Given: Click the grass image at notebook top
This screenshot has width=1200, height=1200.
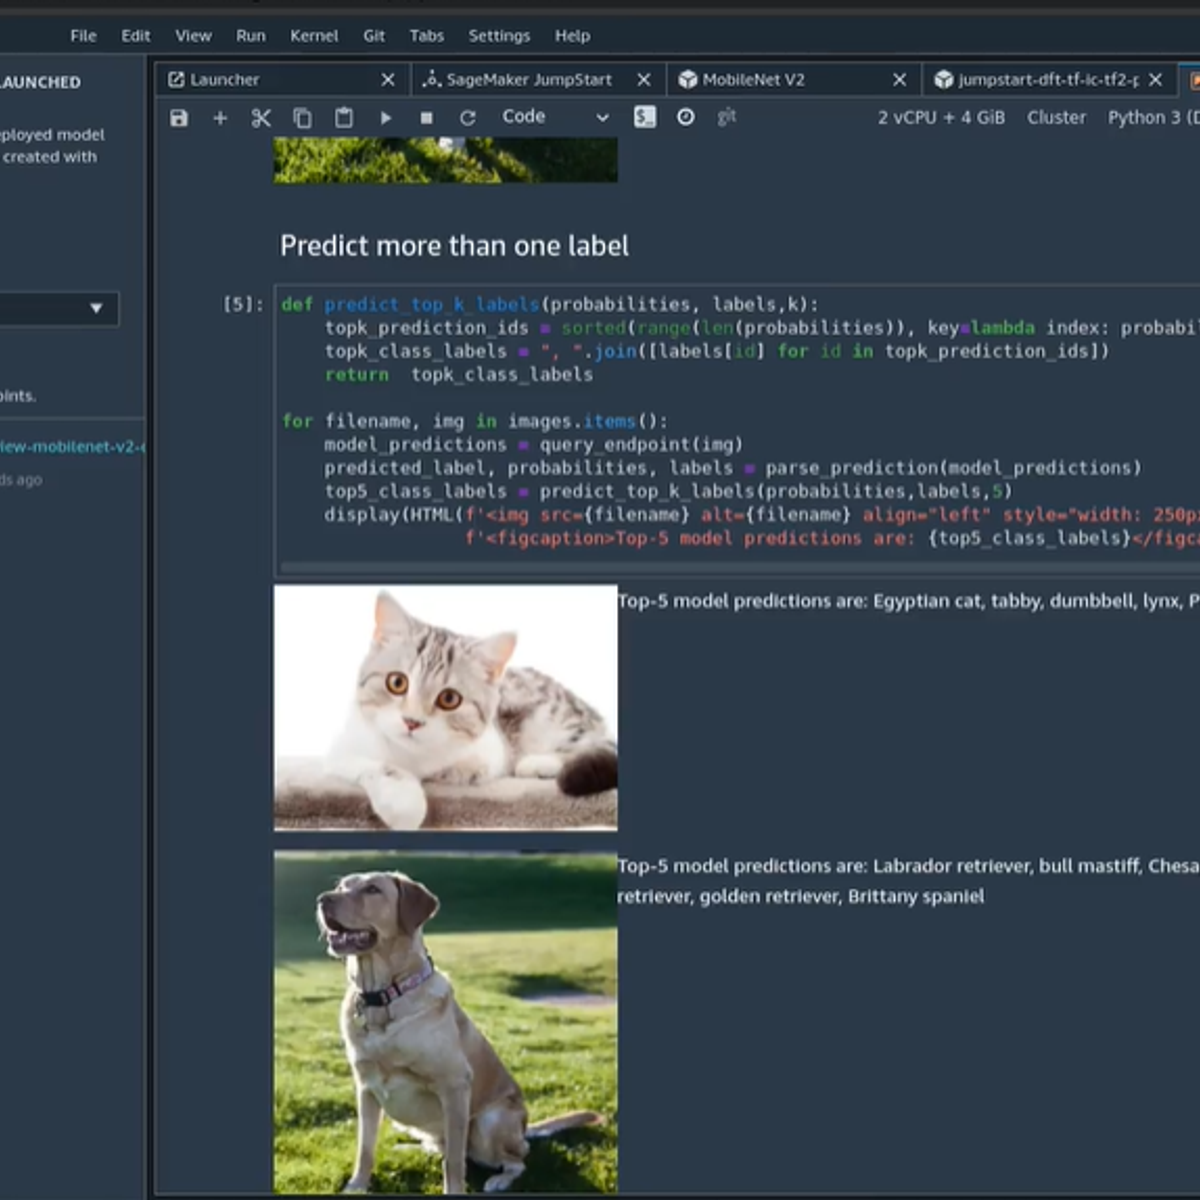Looking at the screenshot, I should [446, 161].
